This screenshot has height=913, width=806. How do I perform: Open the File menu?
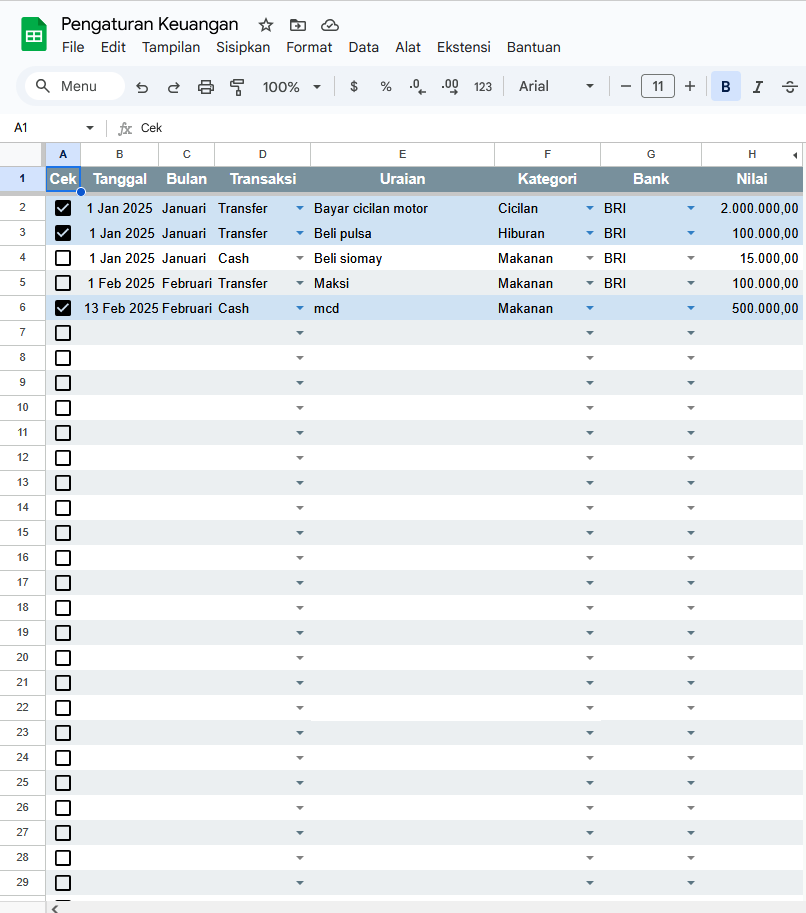[73, 47]
